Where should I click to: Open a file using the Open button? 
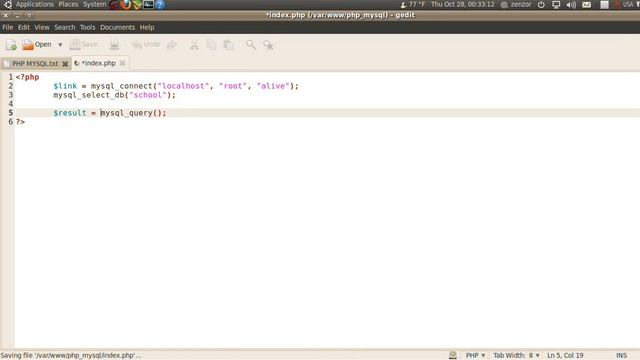point(37,44)
